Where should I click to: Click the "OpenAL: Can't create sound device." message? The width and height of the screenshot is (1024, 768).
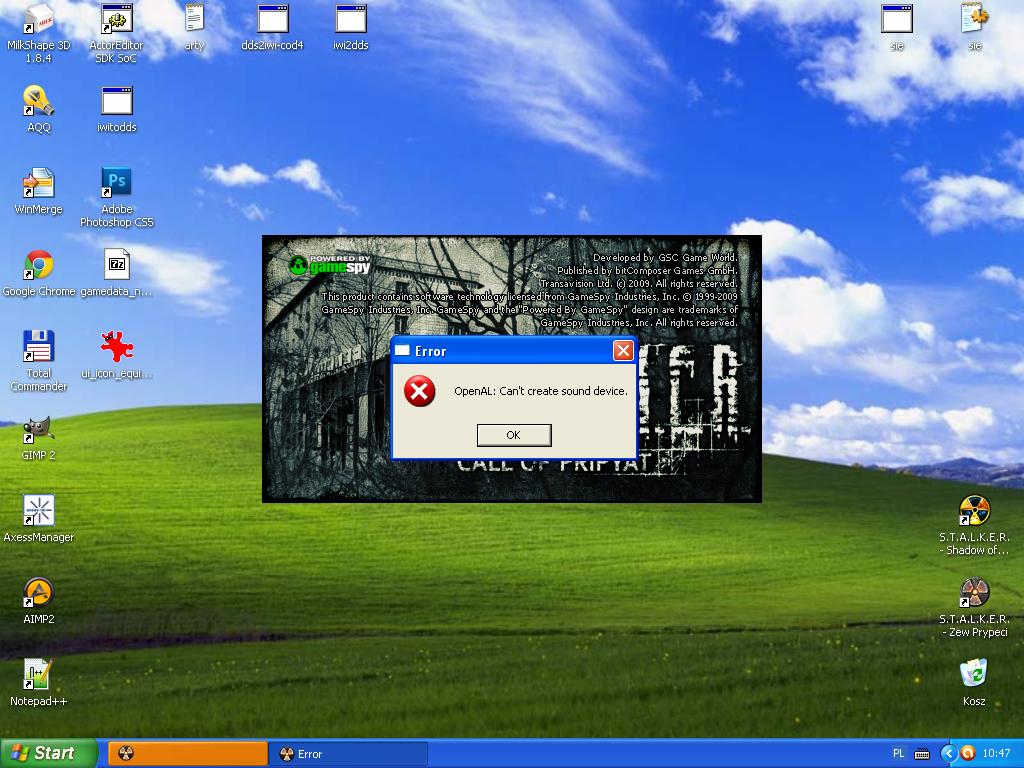[x=541, y=391]
